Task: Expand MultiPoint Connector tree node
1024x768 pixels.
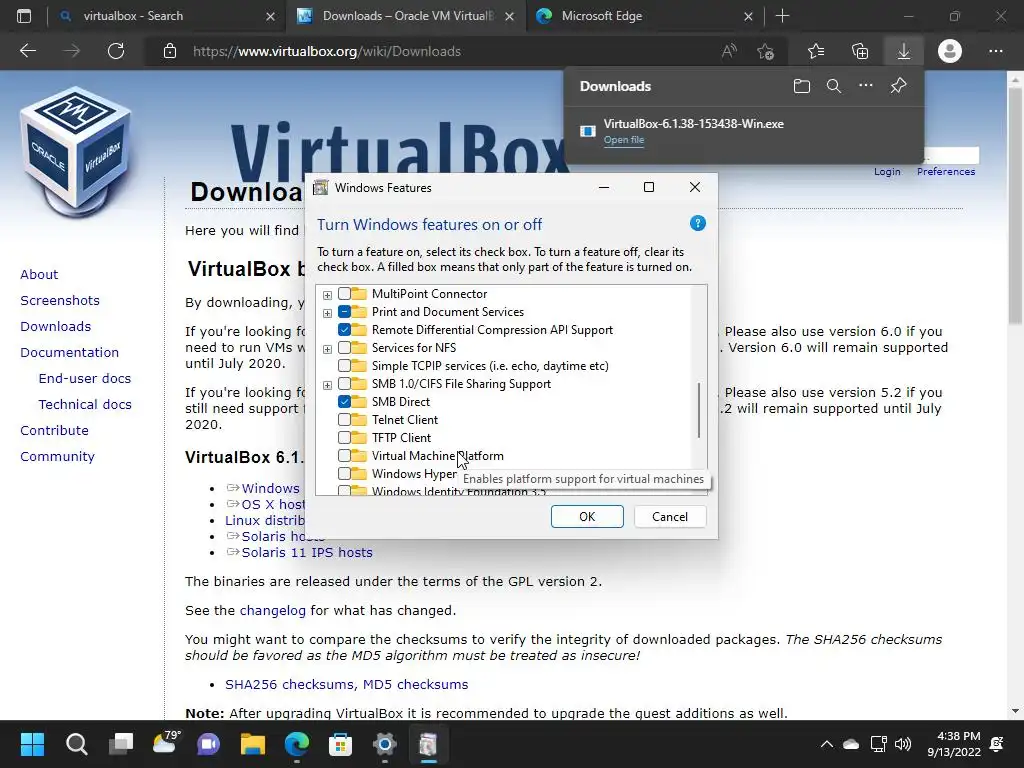Action: (327, 295)
